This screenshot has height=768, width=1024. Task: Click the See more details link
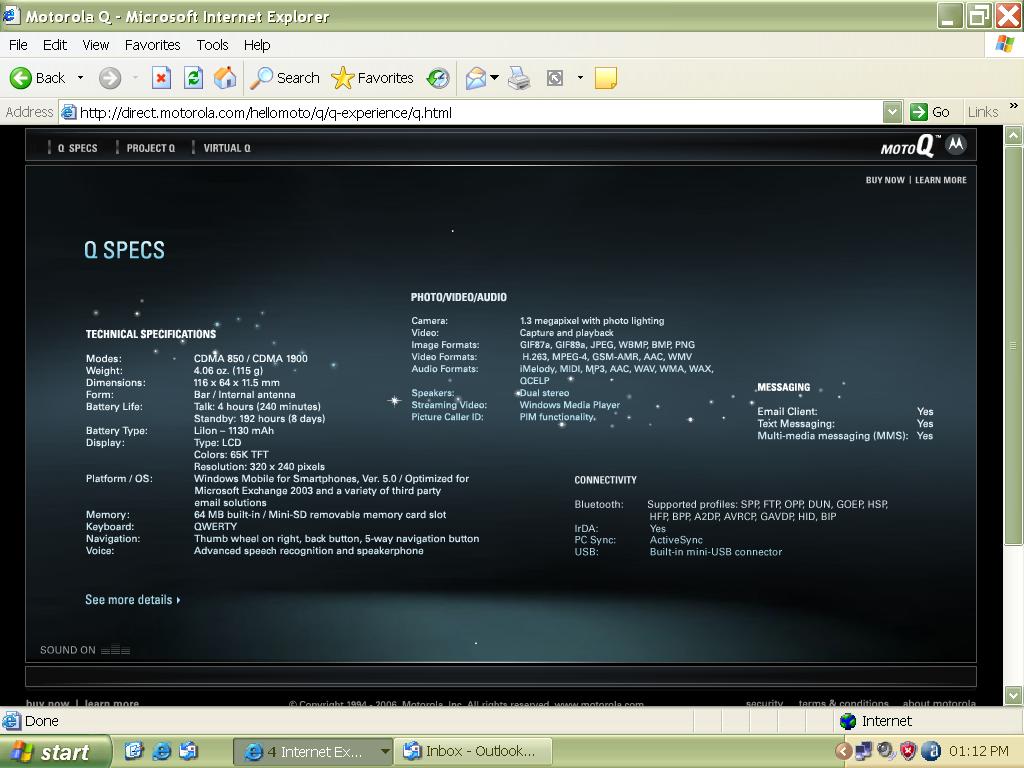pos(132,600)
